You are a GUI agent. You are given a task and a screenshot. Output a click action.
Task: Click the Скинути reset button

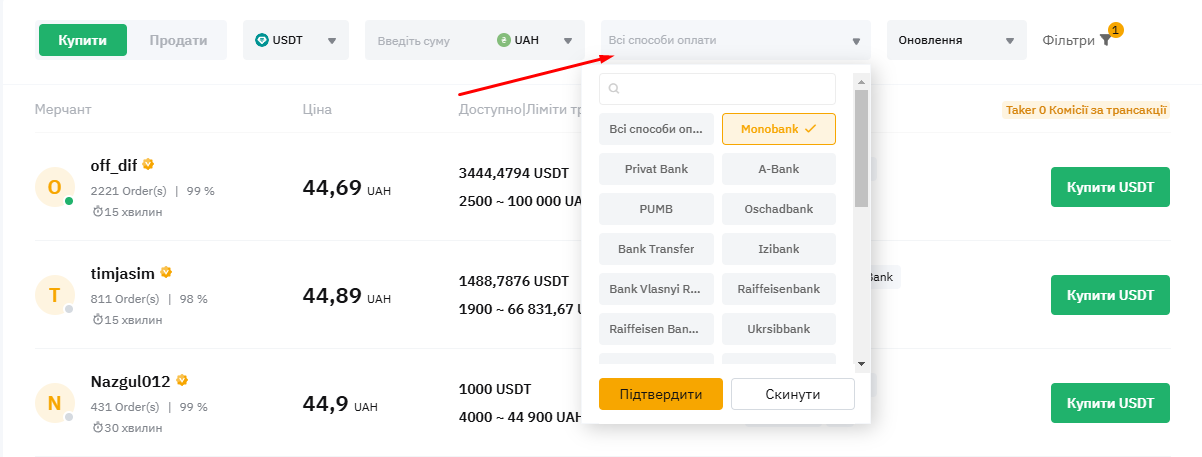[793, 394]
